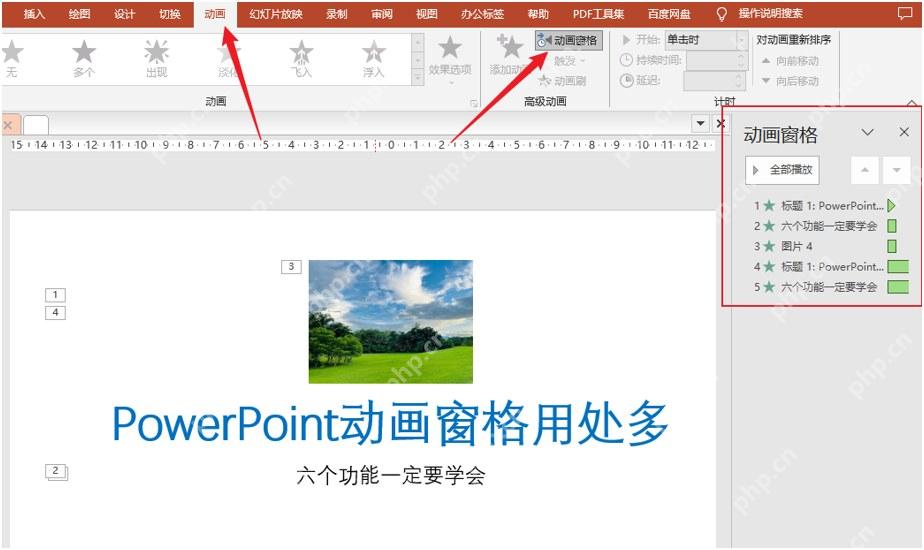Open the 开始 start timing combo box
Screen dimensions: 924x550
(707, 40)
